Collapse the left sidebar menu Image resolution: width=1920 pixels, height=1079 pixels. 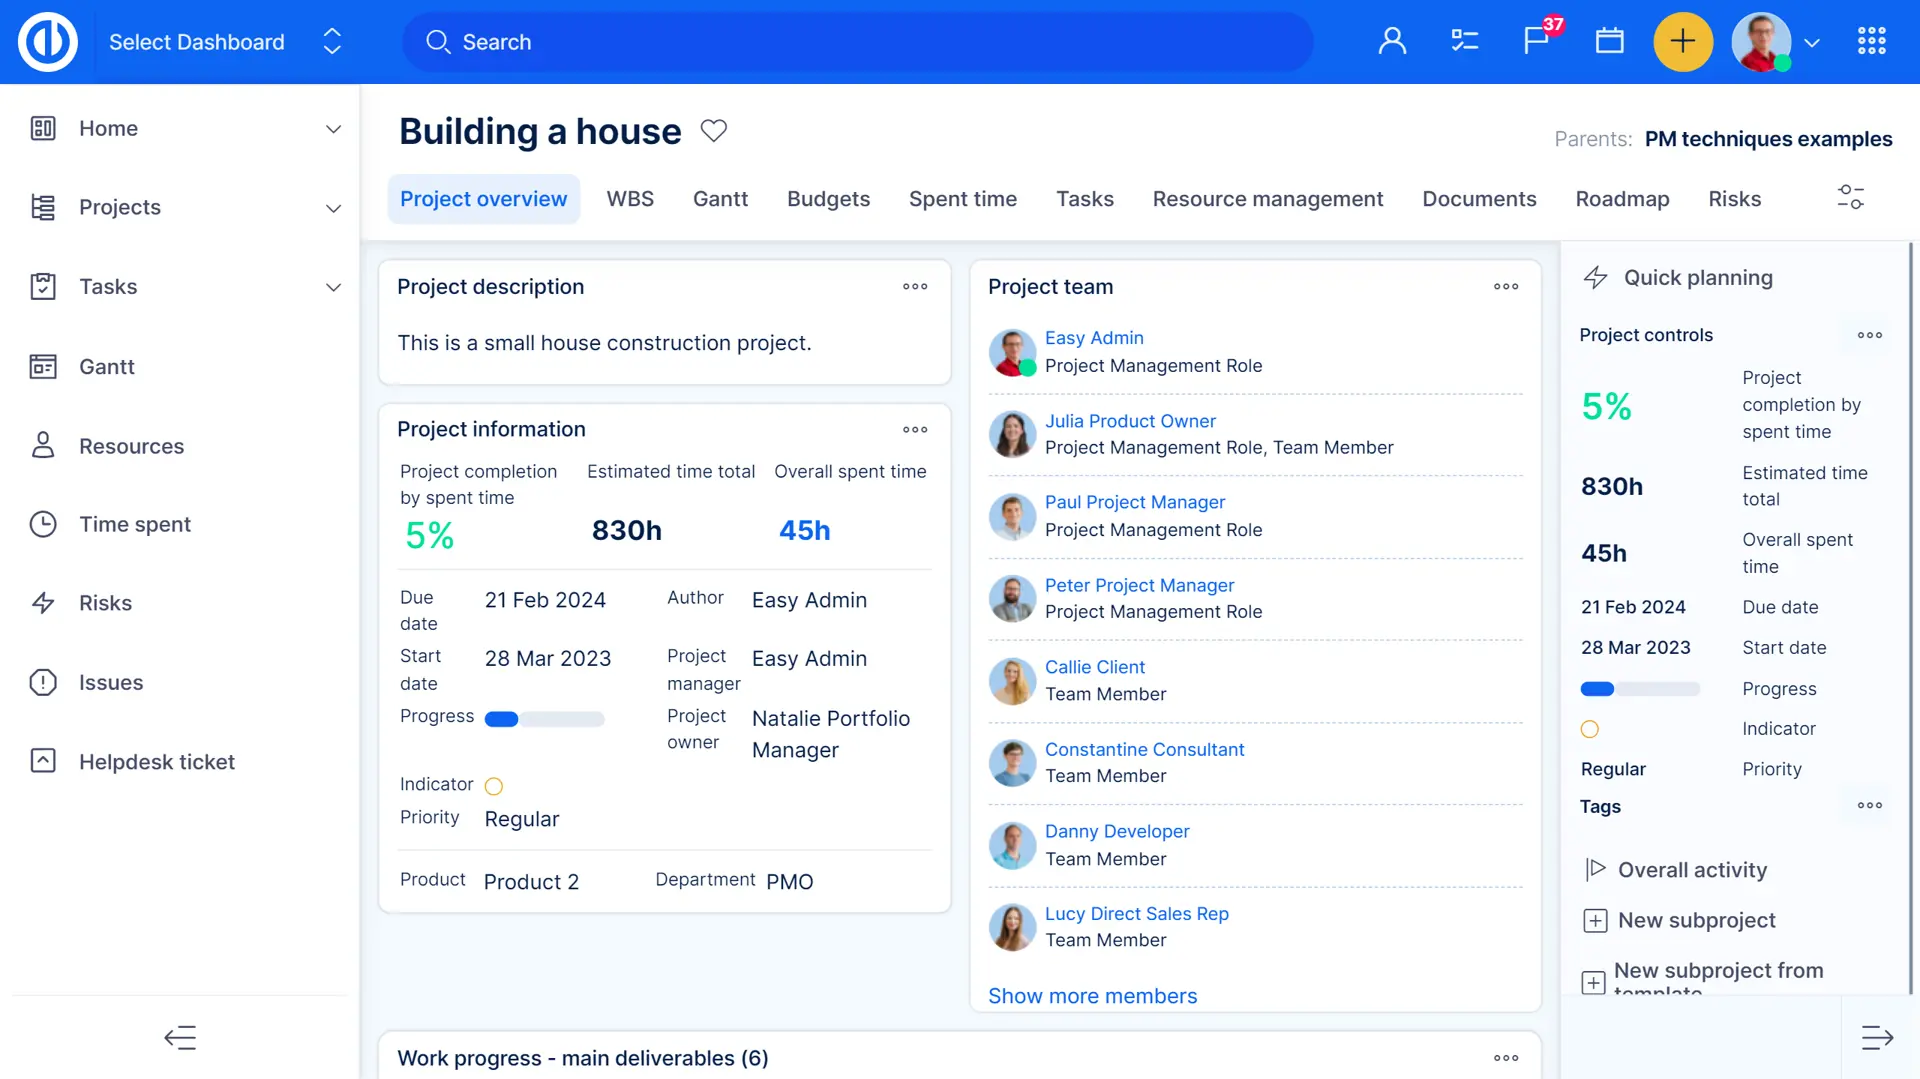click(180, 1038)
